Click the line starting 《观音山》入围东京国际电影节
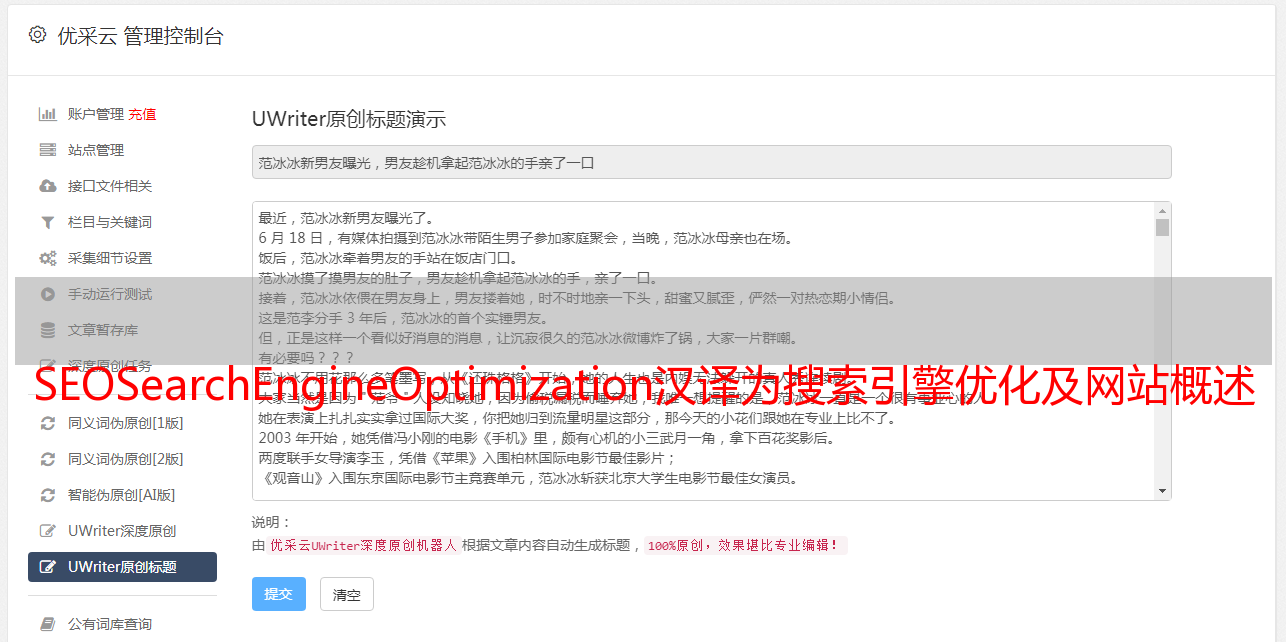Viewport: 1286px width, 642px height. [528, 478]
